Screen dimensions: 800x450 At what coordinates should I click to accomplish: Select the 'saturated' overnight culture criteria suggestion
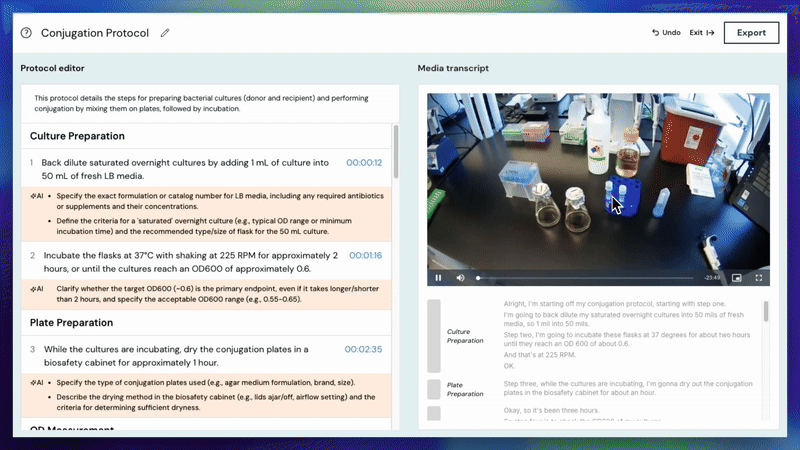204,226
